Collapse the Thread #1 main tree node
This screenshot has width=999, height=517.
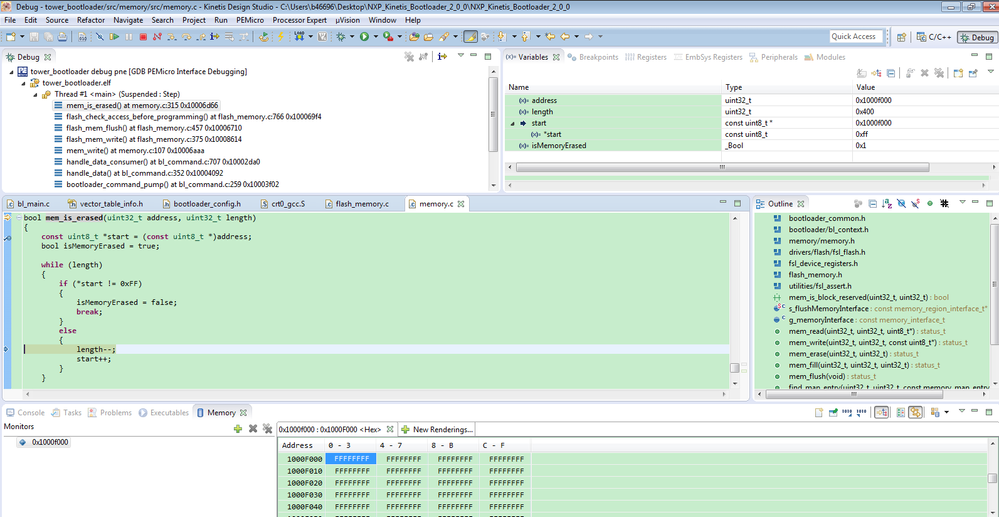click(36, 94)
